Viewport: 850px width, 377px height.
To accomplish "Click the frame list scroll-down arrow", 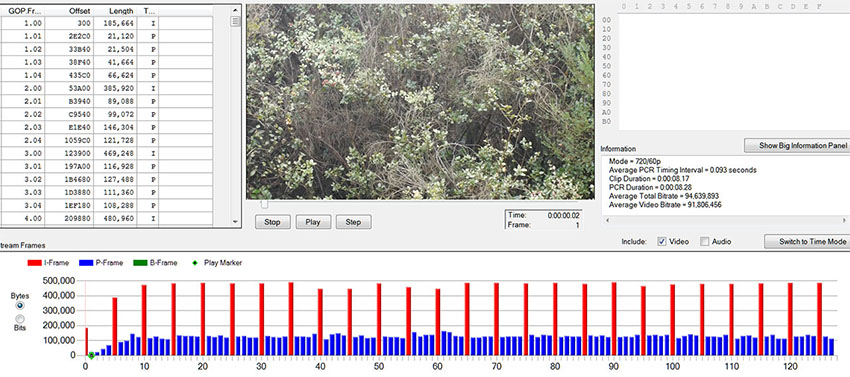I will click(235, 221).
